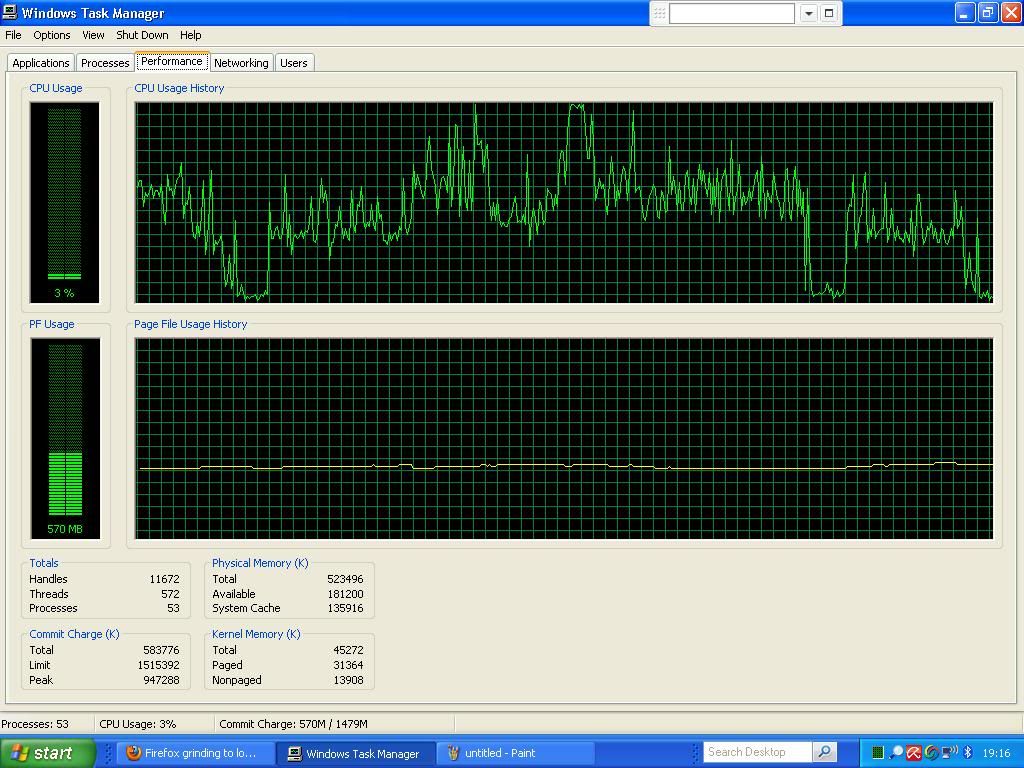Image resolution: width=1024 pixels, height=768 pixels.
Task: Click the Search Desktop magnifier button
Action: 824,752
